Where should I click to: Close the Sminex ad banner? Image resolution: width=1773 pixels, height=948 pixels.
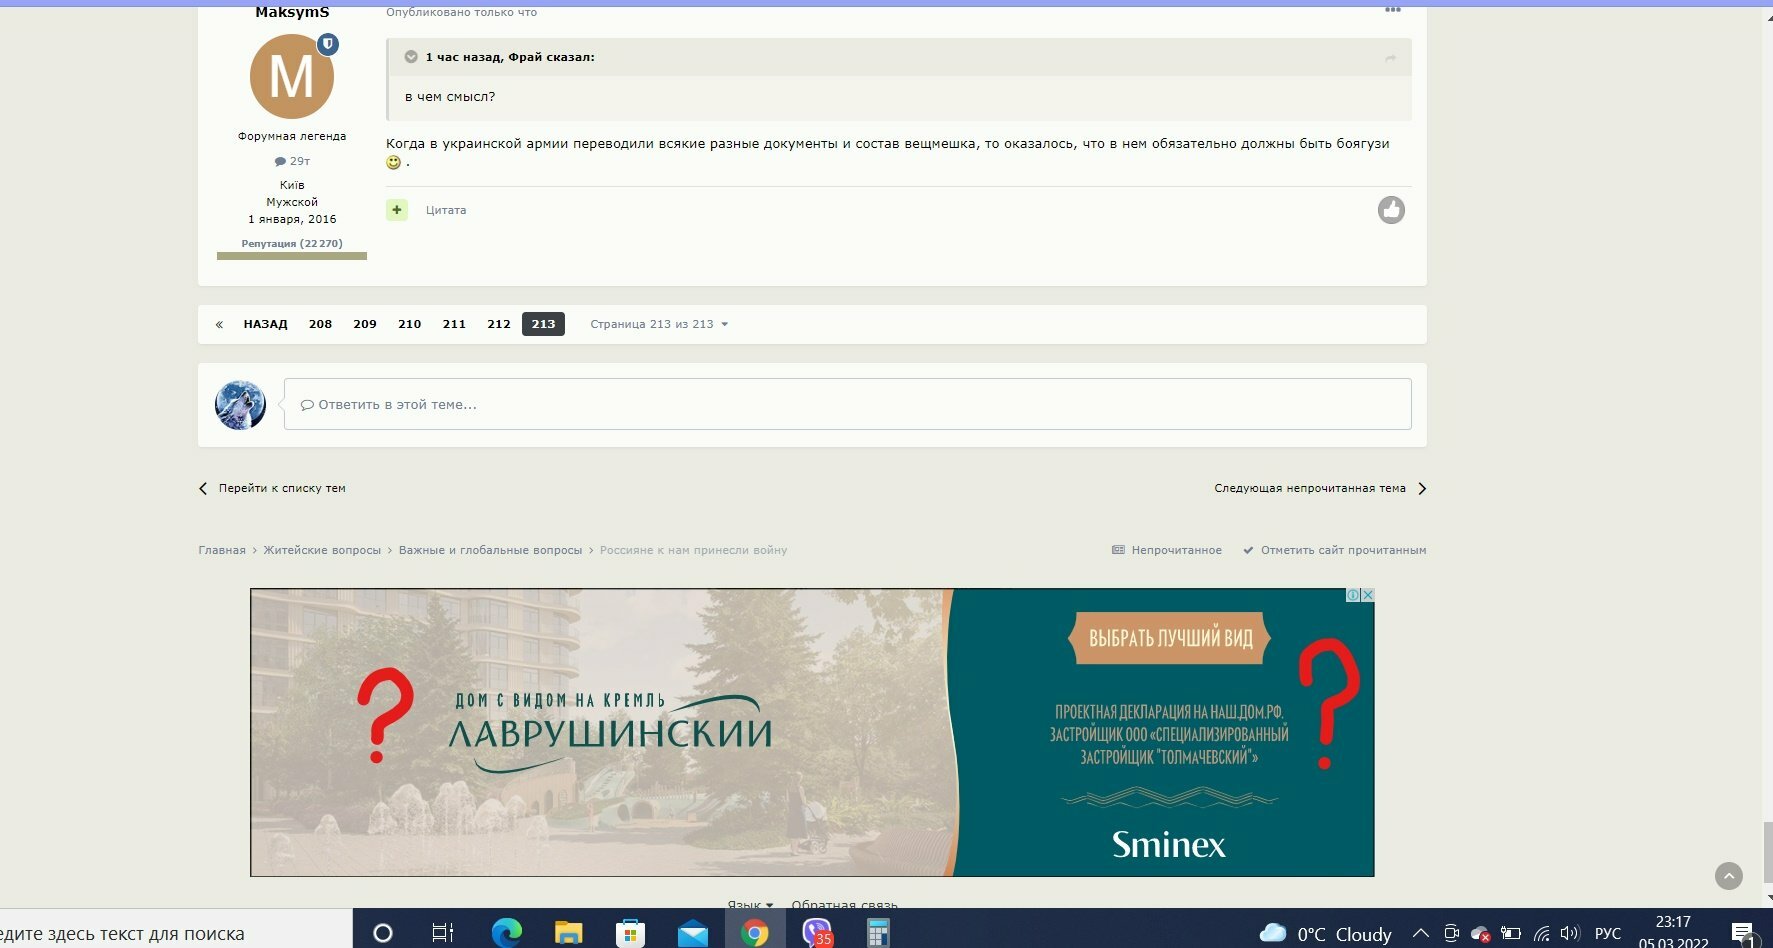[1368, 595]
